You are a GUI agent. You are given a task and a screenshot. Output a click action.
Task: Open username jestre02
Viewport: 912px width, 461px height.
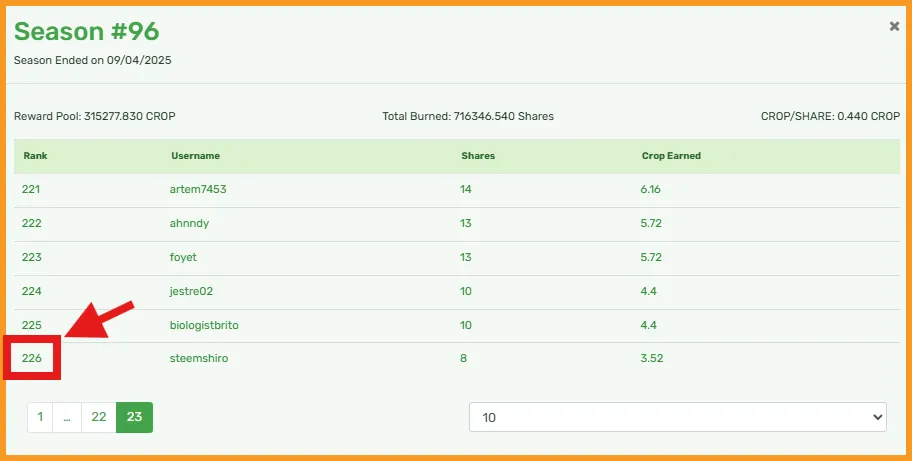click(191, 291)
